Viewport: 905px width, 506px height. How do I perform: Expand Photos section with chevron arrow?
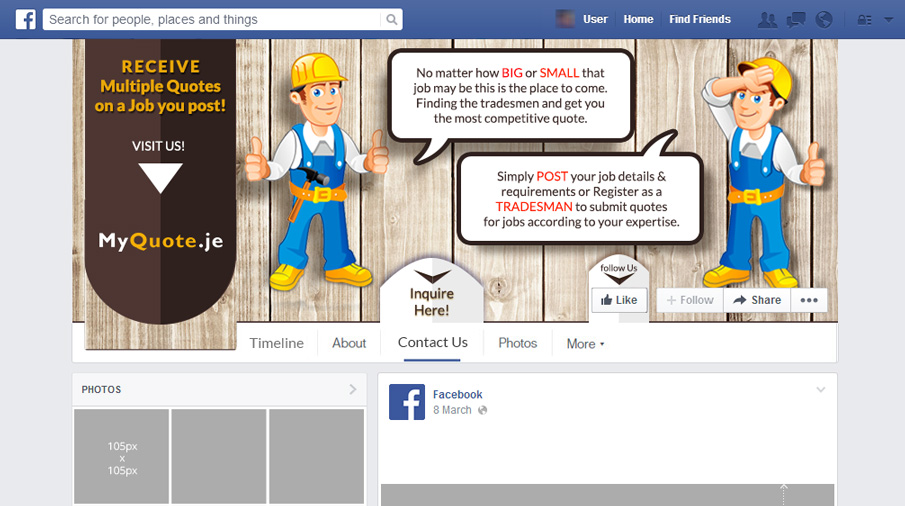point(353,389)
